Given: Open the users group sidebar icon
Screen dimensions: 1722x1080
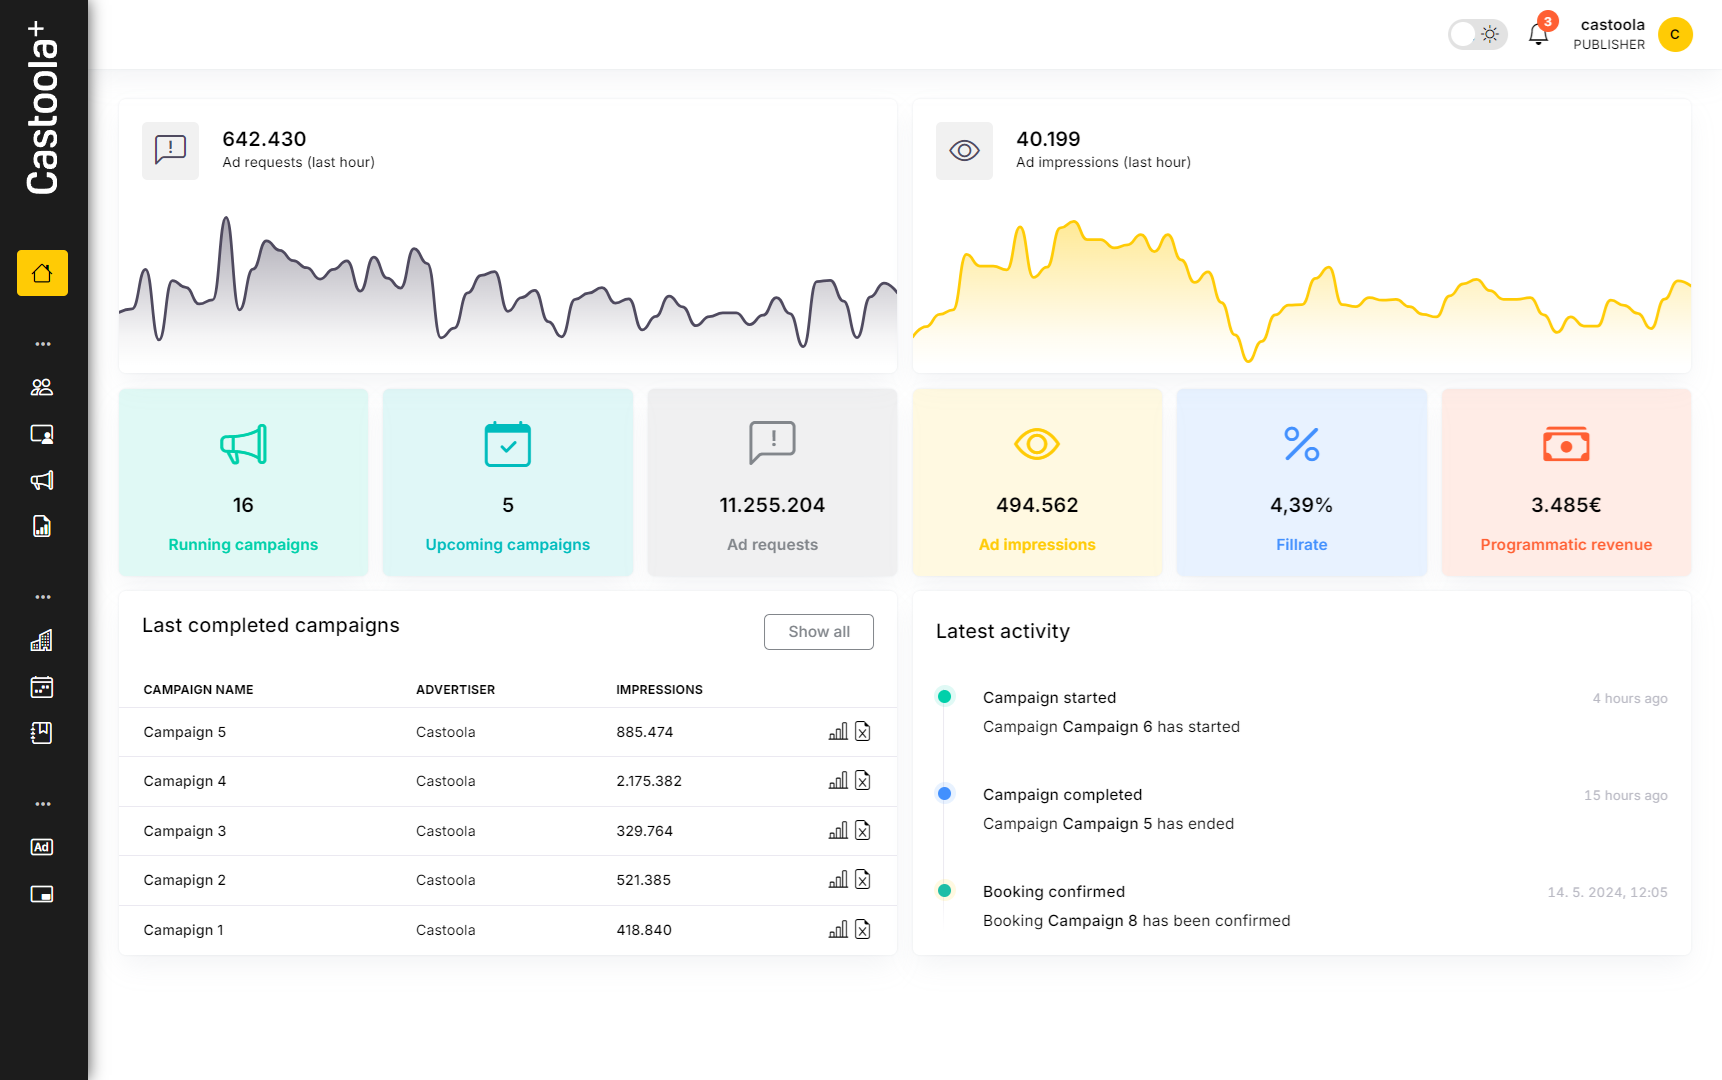Looking at the screenshot, I should click(x=42, y=387).
